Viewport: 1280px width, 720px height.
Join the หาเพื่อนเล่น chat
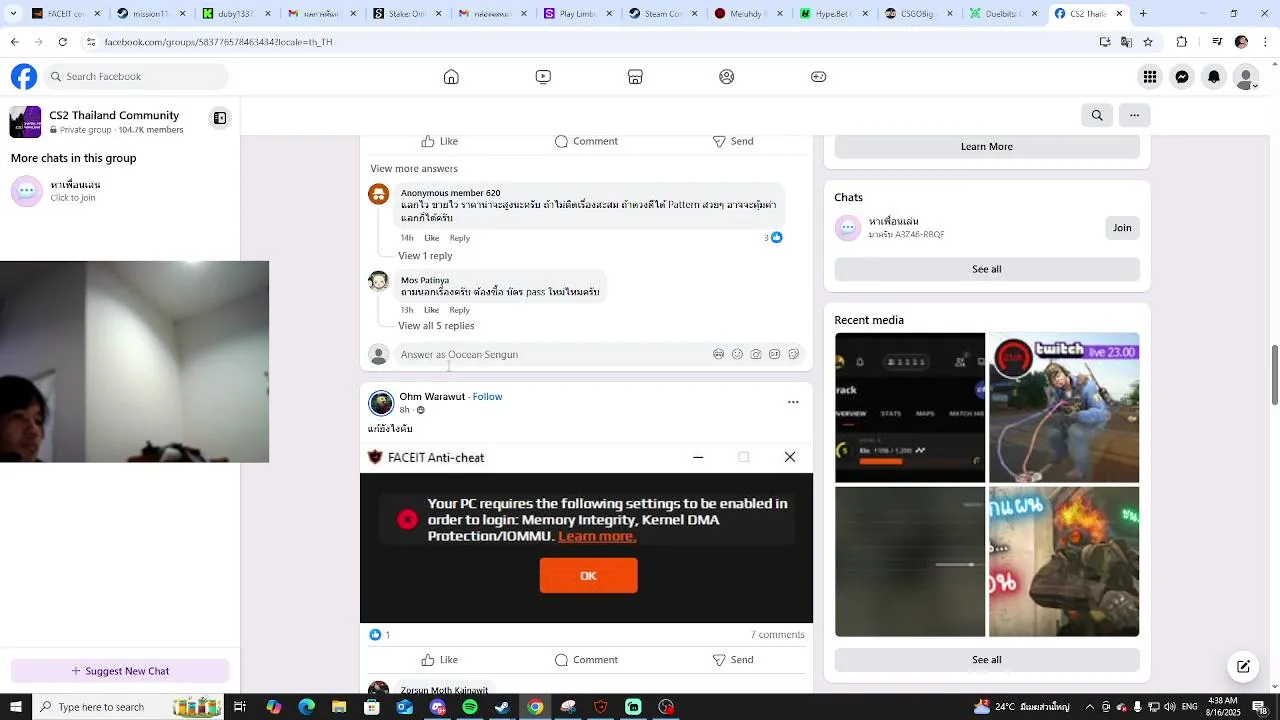pyautogui.click(x=1122, y=228)
